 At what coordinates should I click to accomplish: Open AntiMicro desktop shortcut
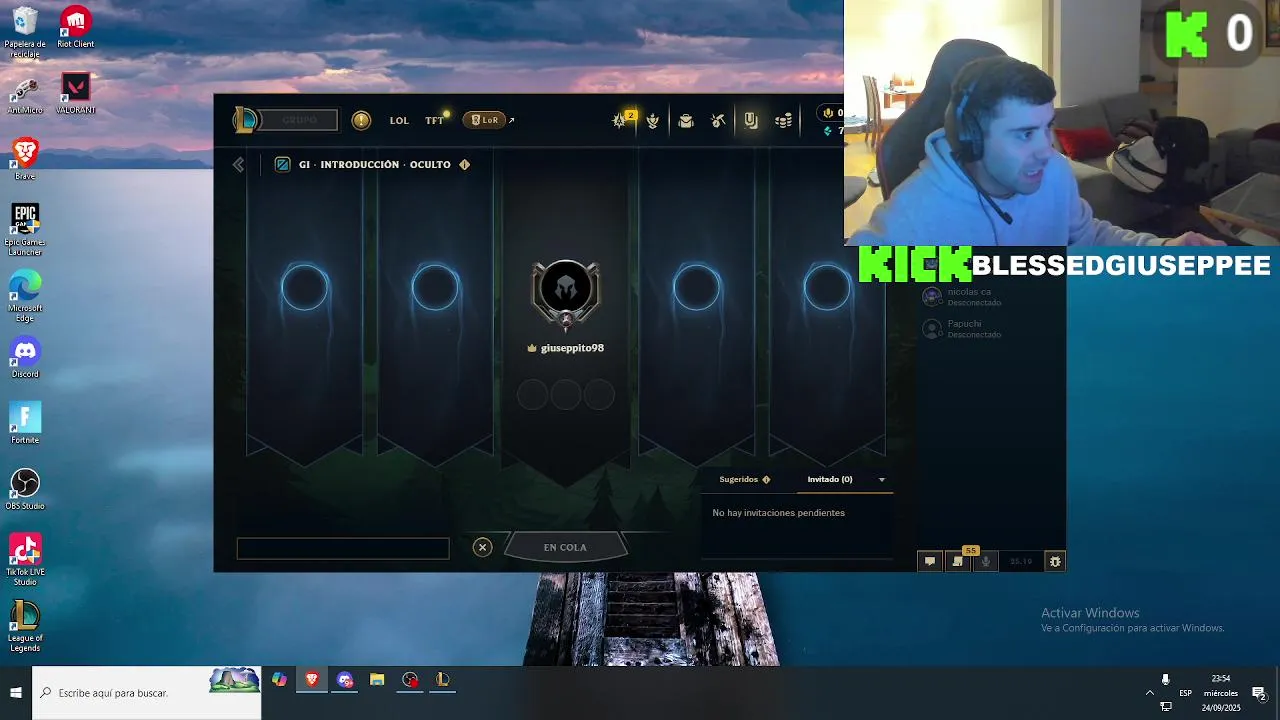point(25,95)
